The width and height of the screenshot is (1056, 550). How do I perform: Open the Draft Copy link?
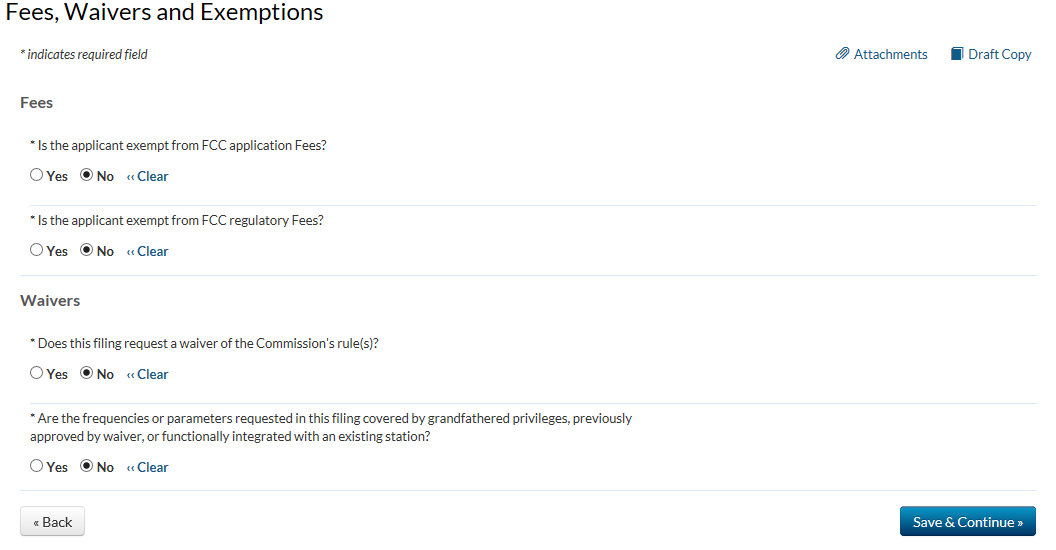(x=999, y=55)
